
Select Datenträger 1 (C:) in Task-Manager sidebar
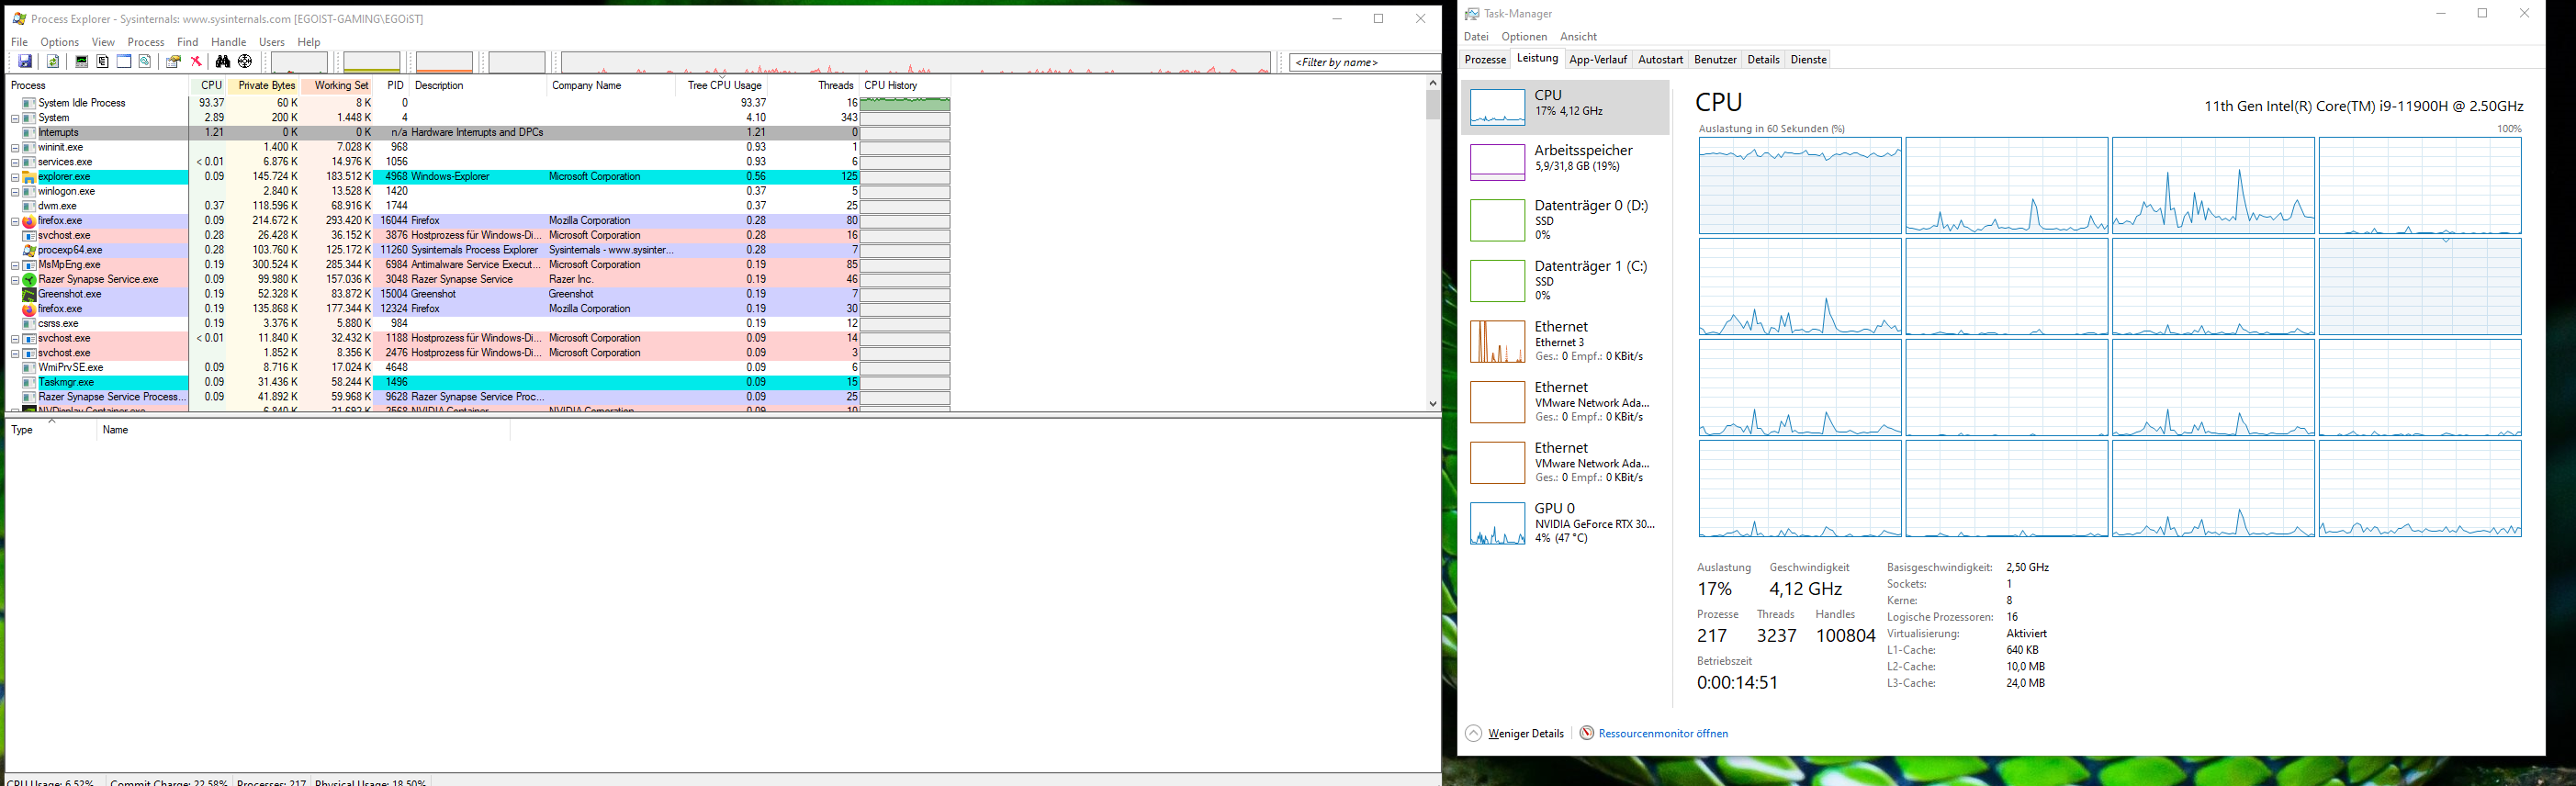pyautogui.click(x=1566, y=281)
